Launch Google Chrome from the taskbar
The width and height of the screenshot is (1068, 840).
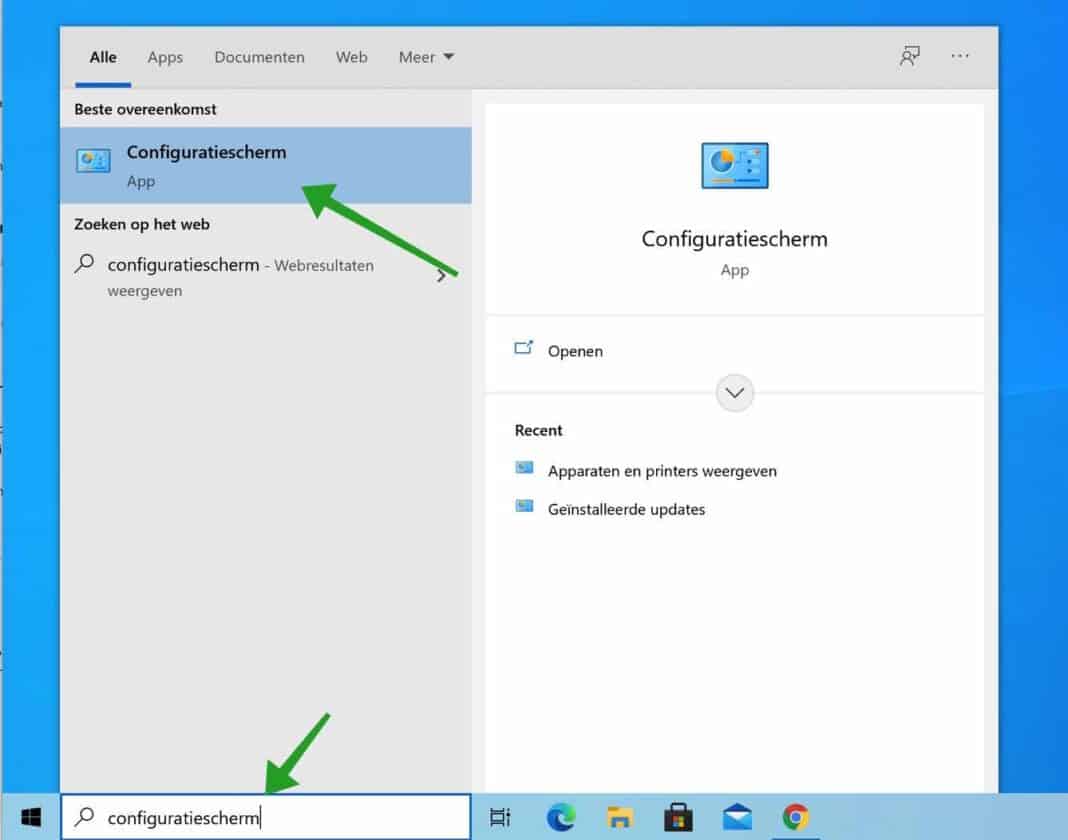(796, 817)
